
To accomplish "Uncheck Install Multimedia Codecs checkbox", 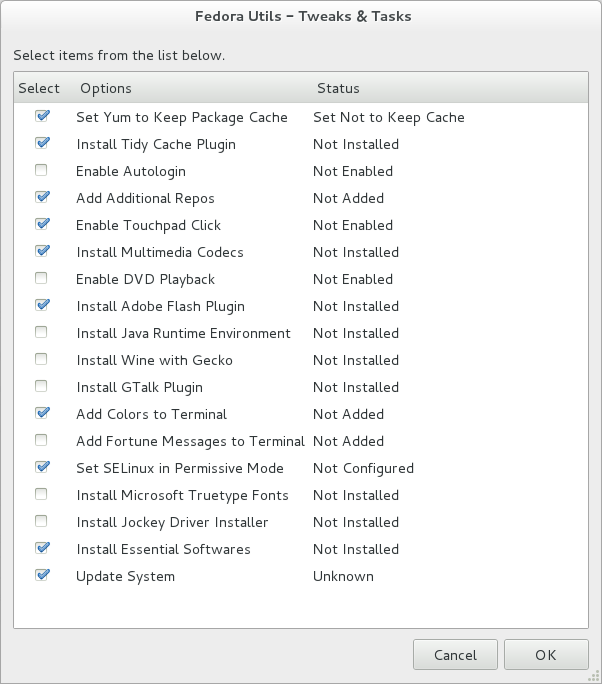I will (x=41, y=252).
